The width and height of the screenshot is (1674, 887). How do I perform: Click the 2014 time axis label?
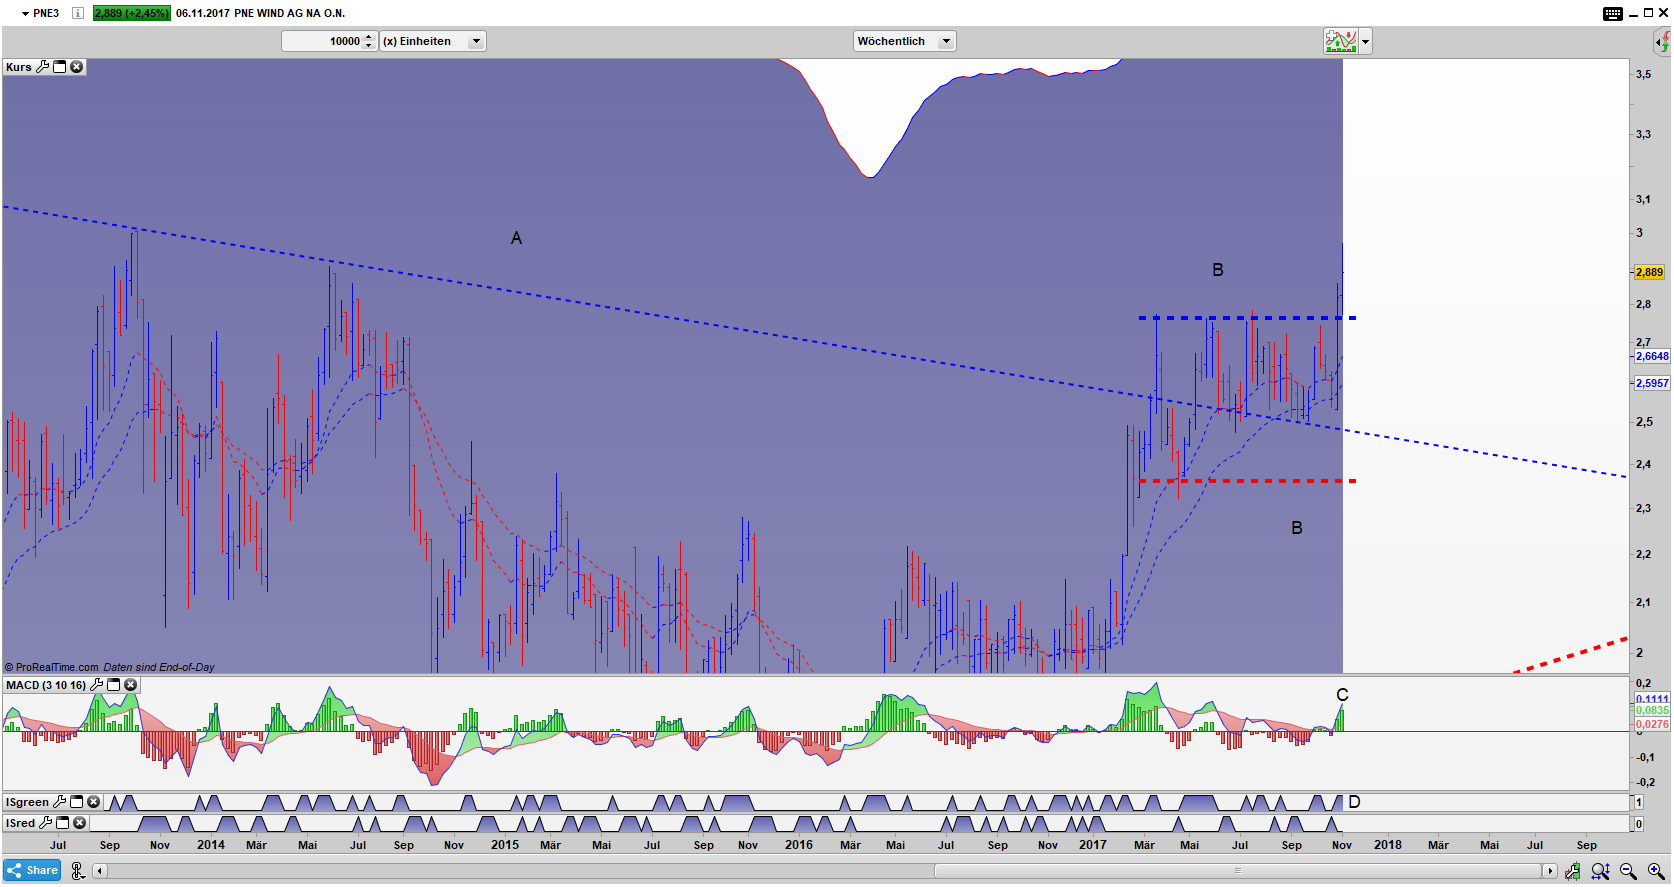[211, 845]
